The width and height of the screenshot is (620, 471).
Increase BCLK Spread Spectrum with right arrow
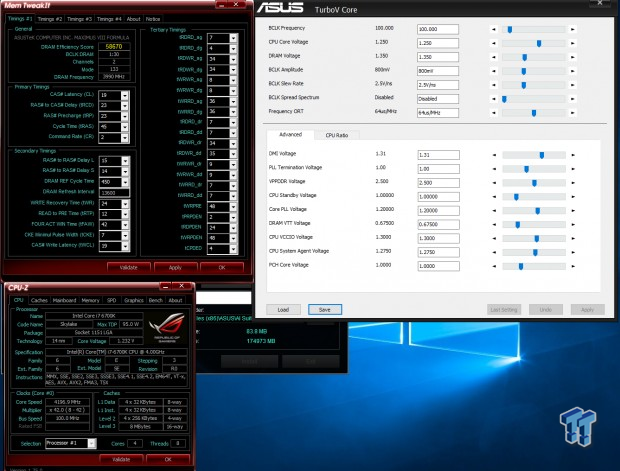[573, 99]
